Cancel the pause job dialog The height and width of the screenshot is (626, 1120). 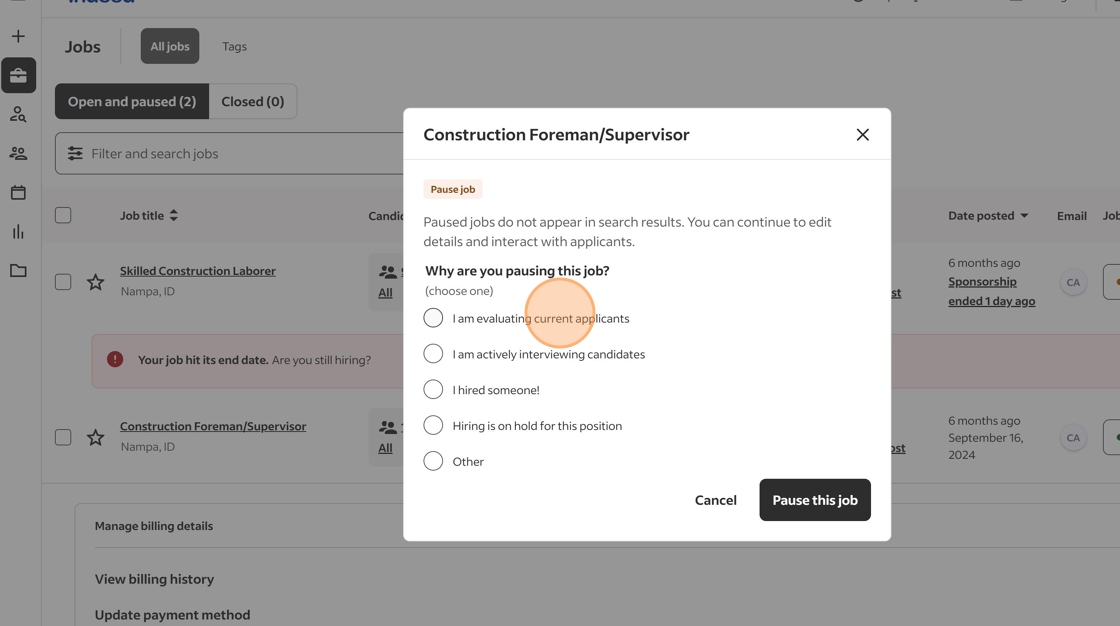tap(715, 500)
